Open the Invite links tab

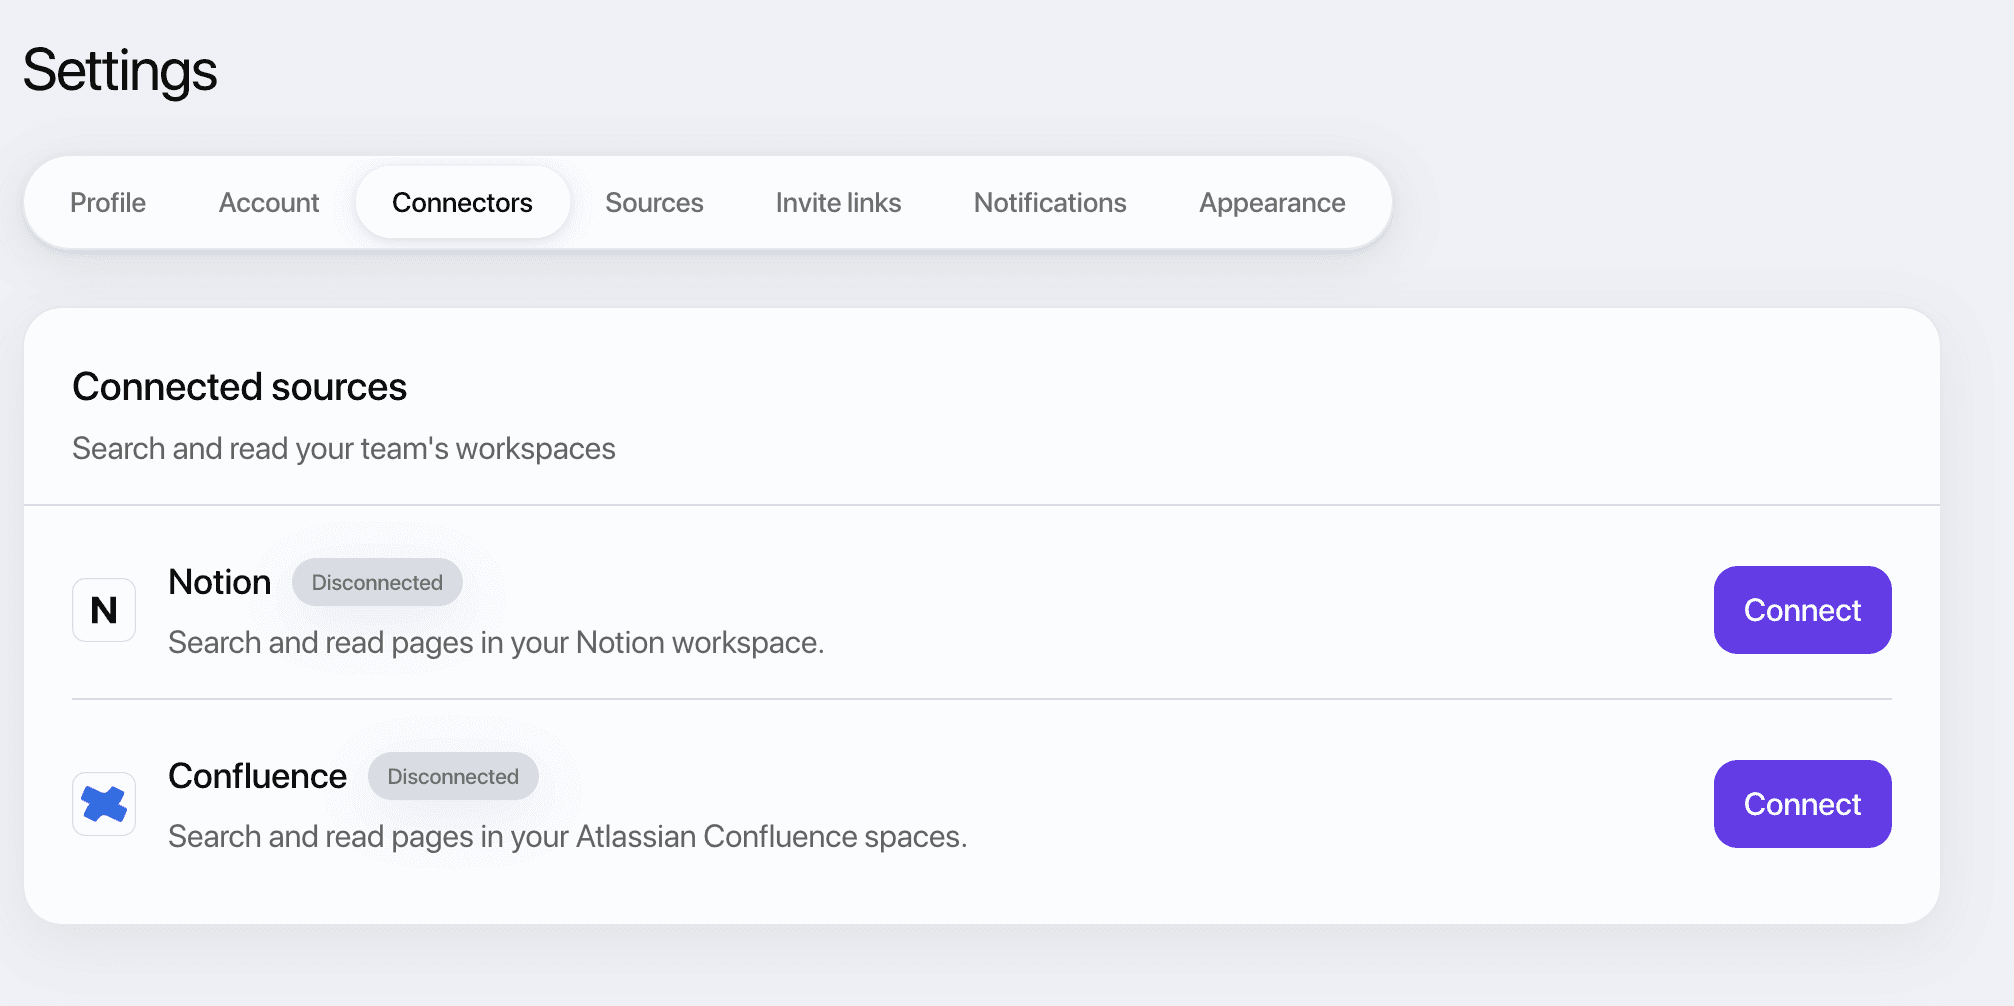[838, 202]
